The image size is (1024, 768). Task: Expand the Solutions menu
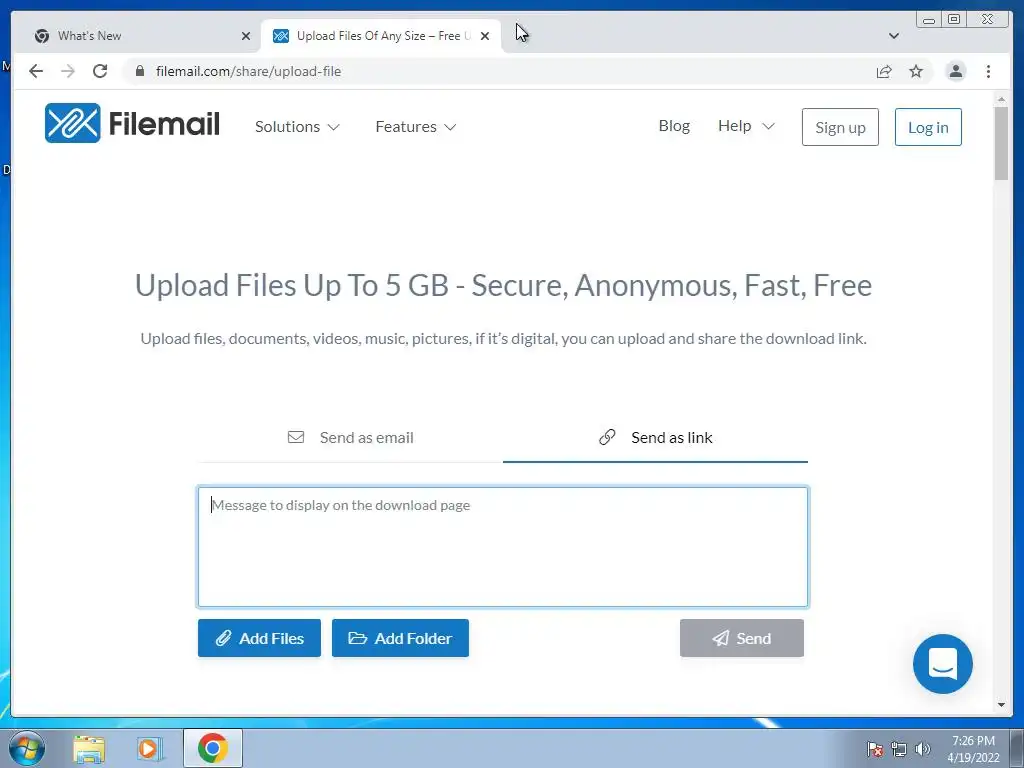click(297, 127)
